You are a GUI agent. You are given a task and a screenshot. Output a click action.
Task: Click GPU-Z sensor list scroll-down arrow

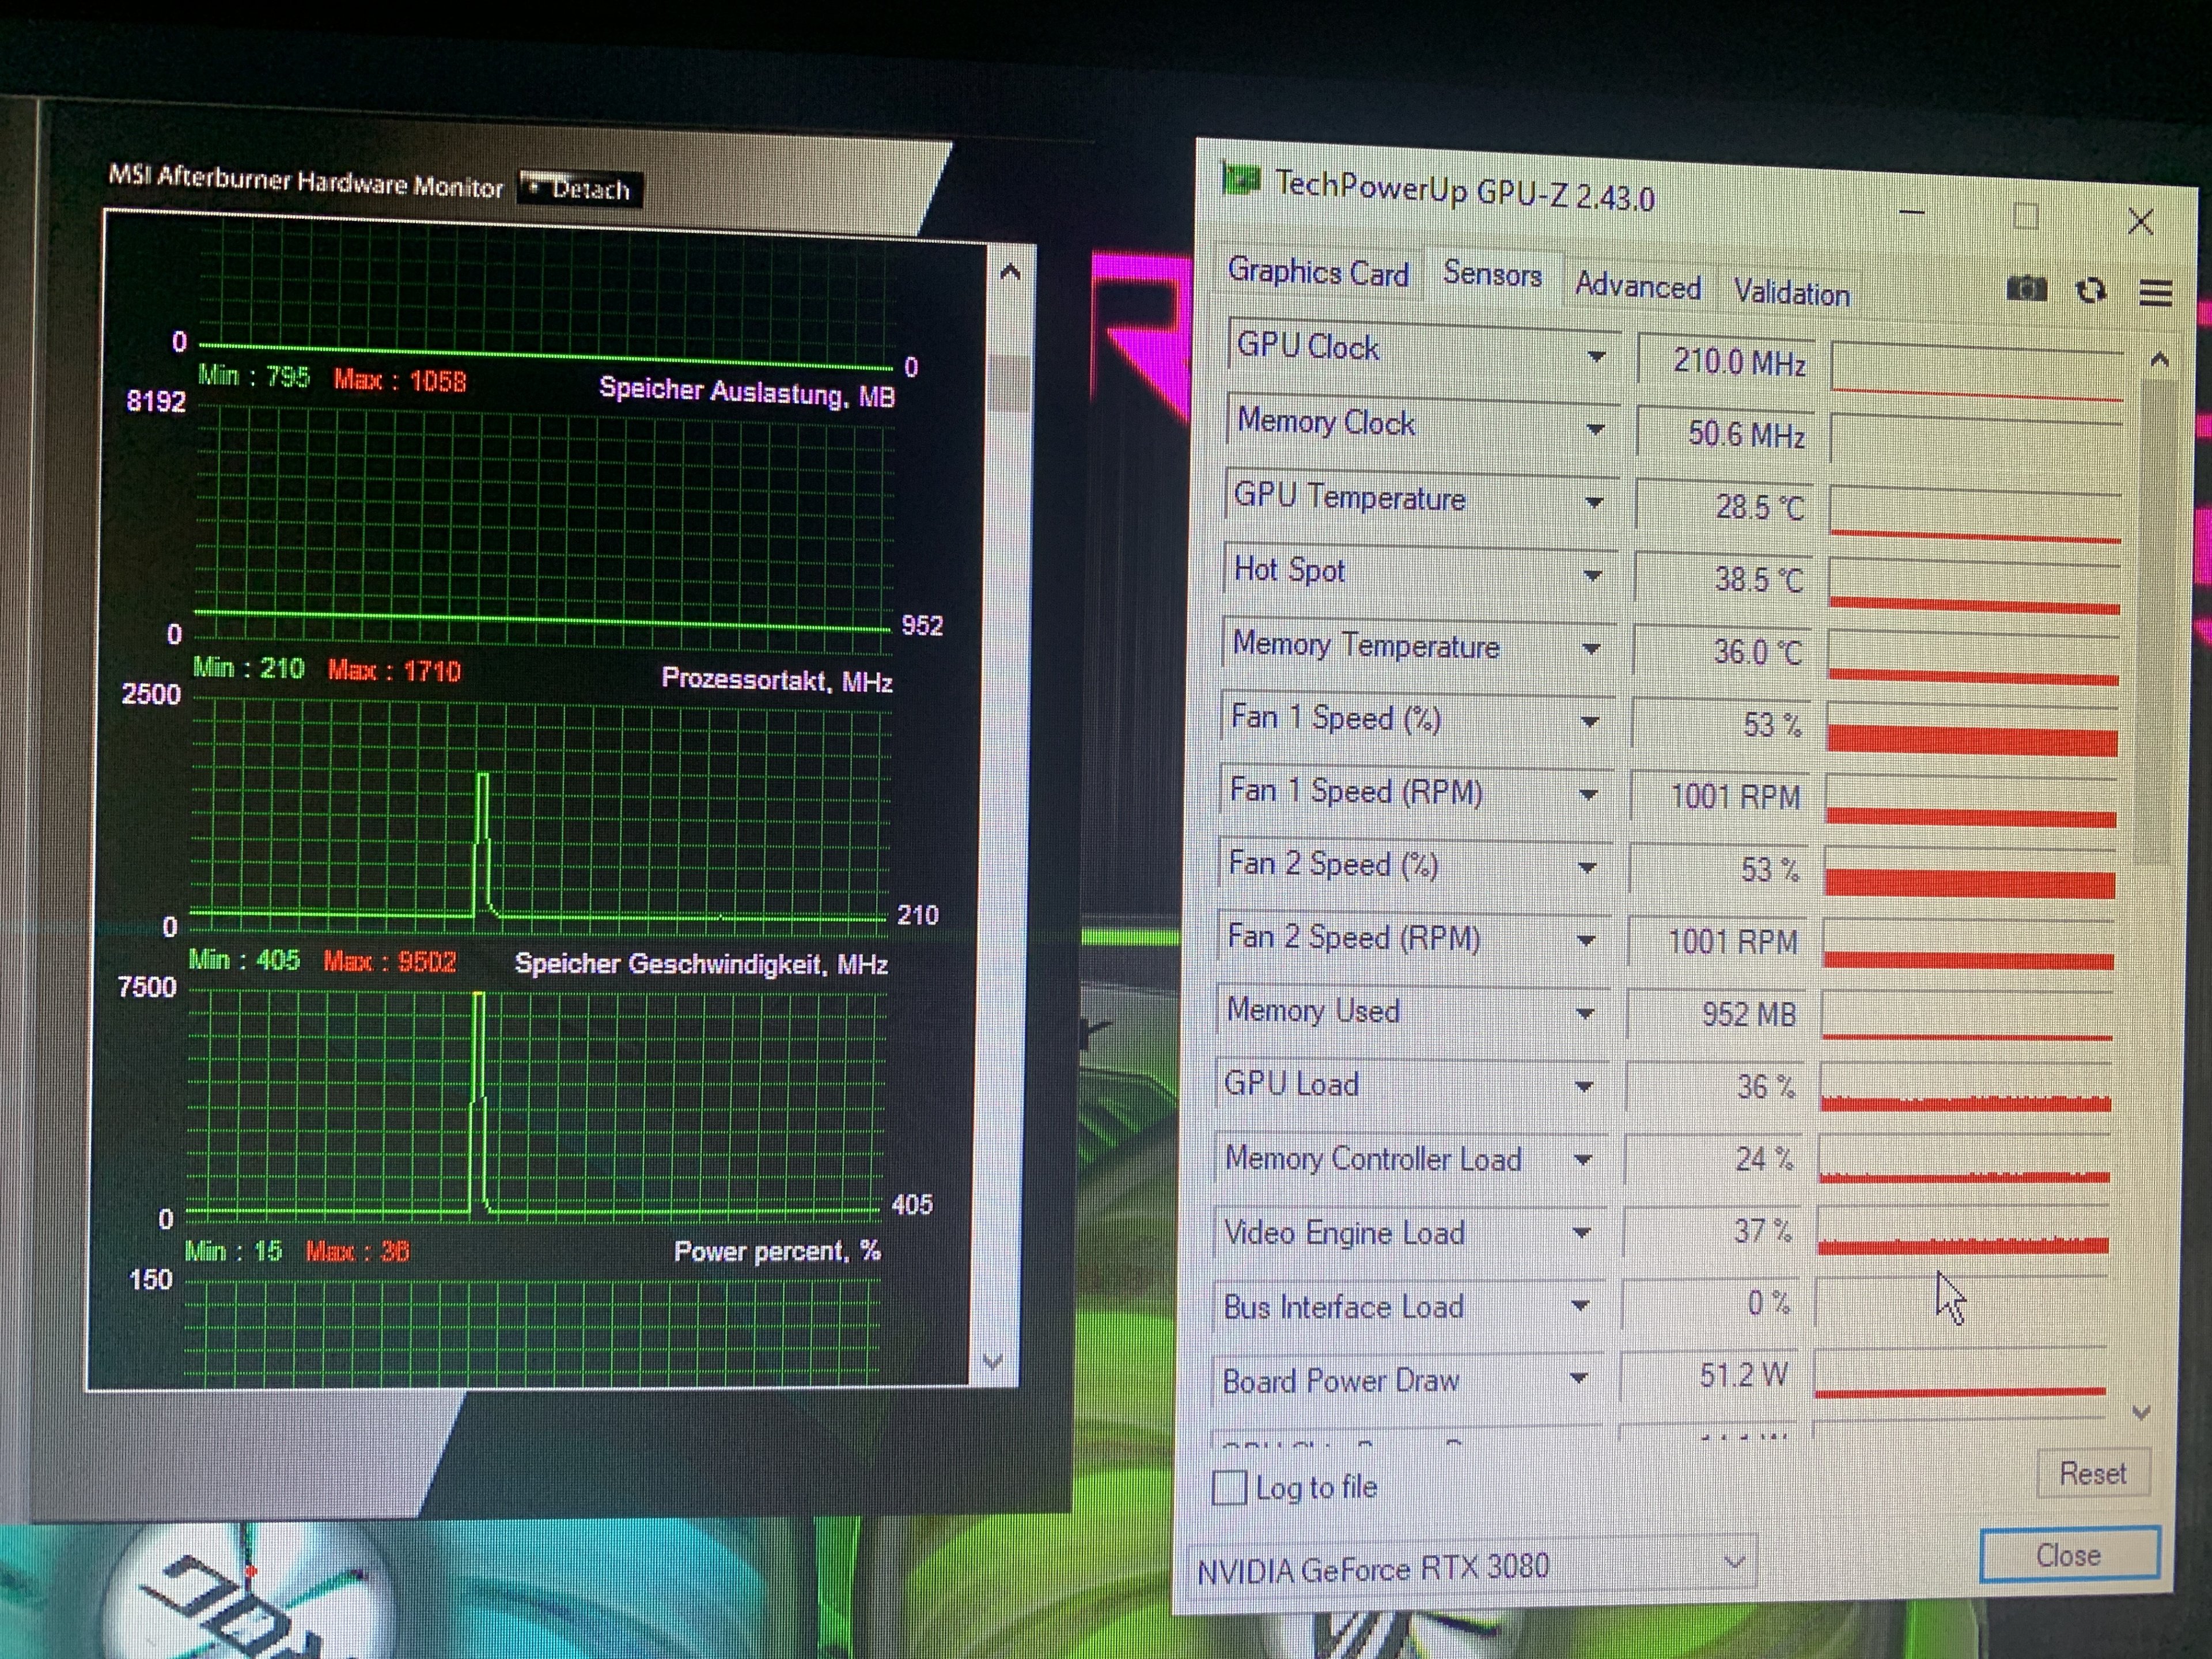click(2141, 1412)
